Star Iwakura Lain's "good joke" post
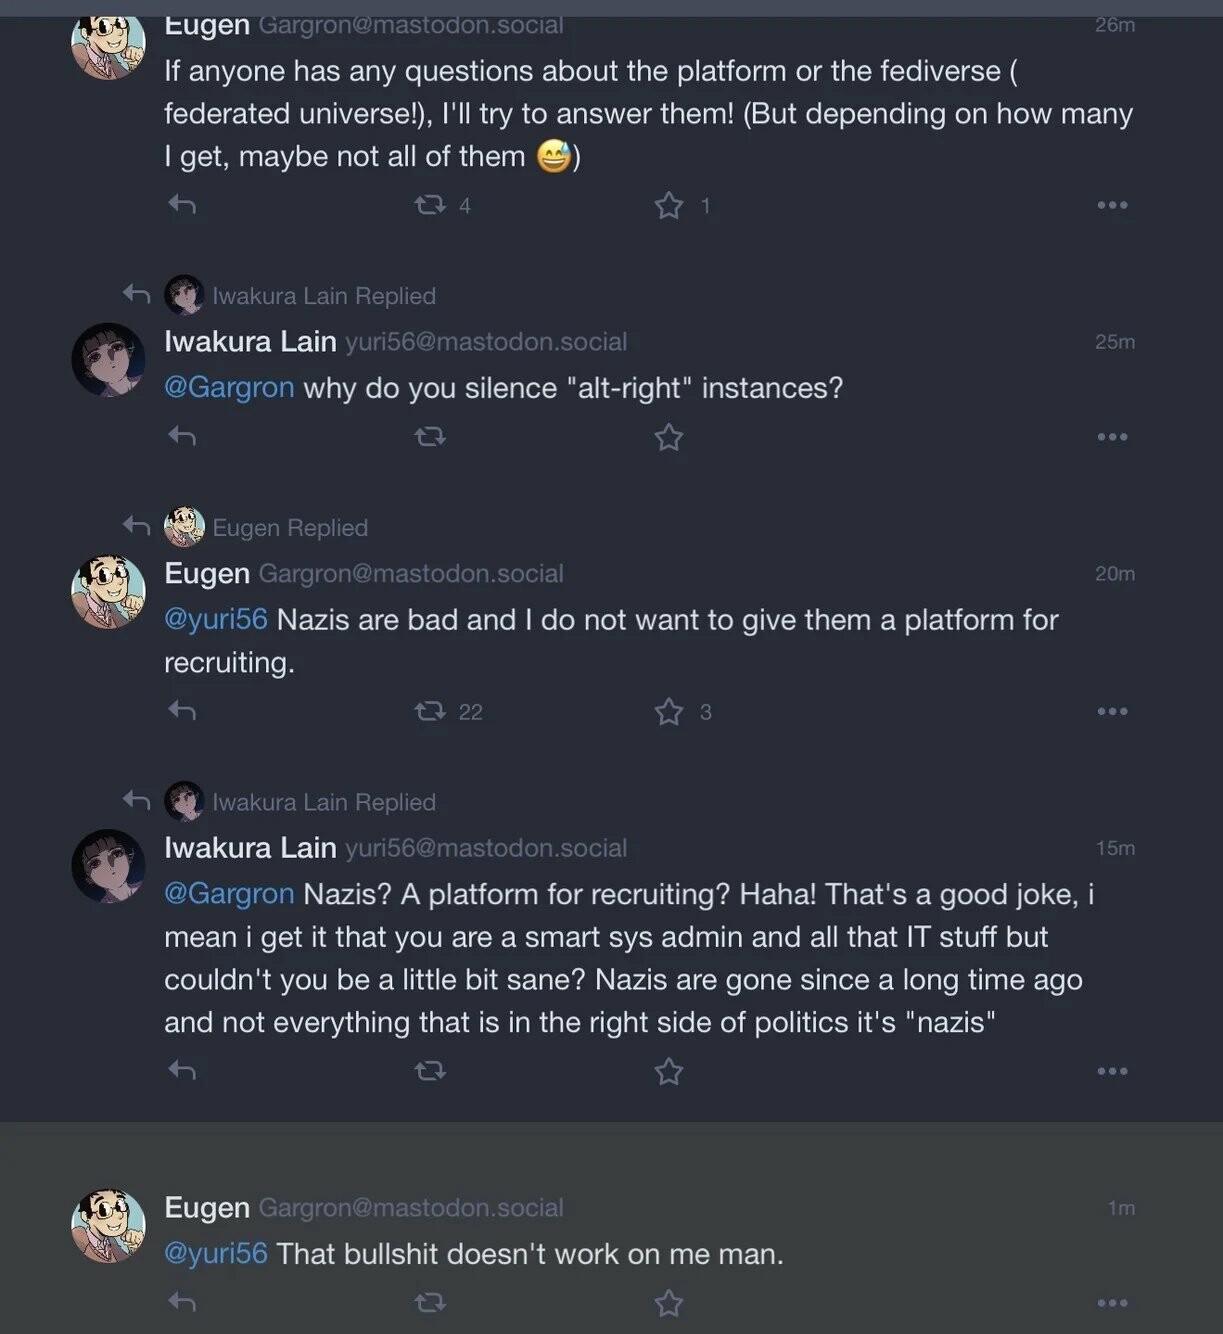 click(x=669, y=1072)
